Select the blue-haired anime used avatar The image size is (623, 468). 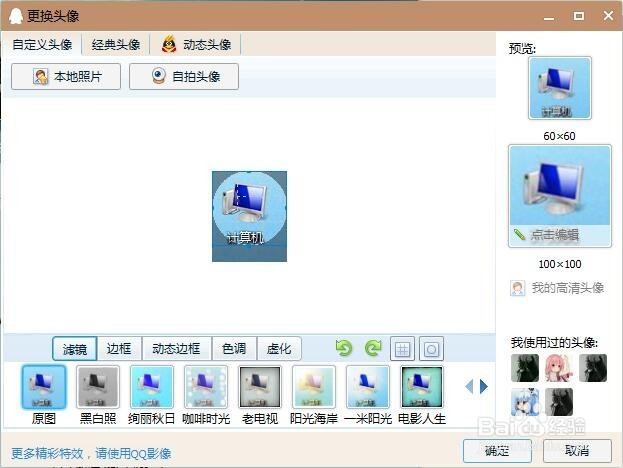click(525, 402)
